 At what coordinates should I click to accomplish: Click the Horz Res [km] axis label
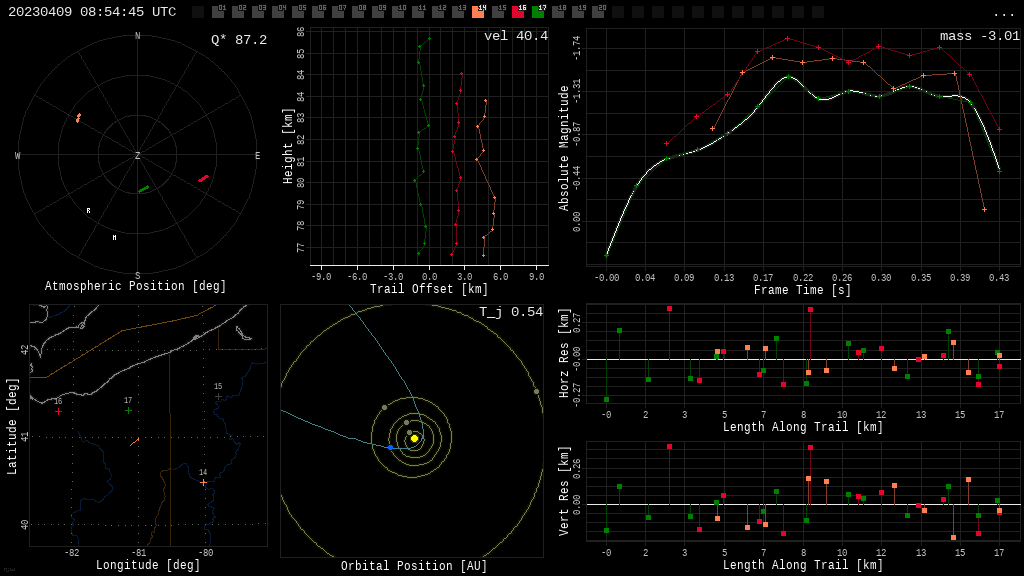pyautogui.click(x=565, y=353)
